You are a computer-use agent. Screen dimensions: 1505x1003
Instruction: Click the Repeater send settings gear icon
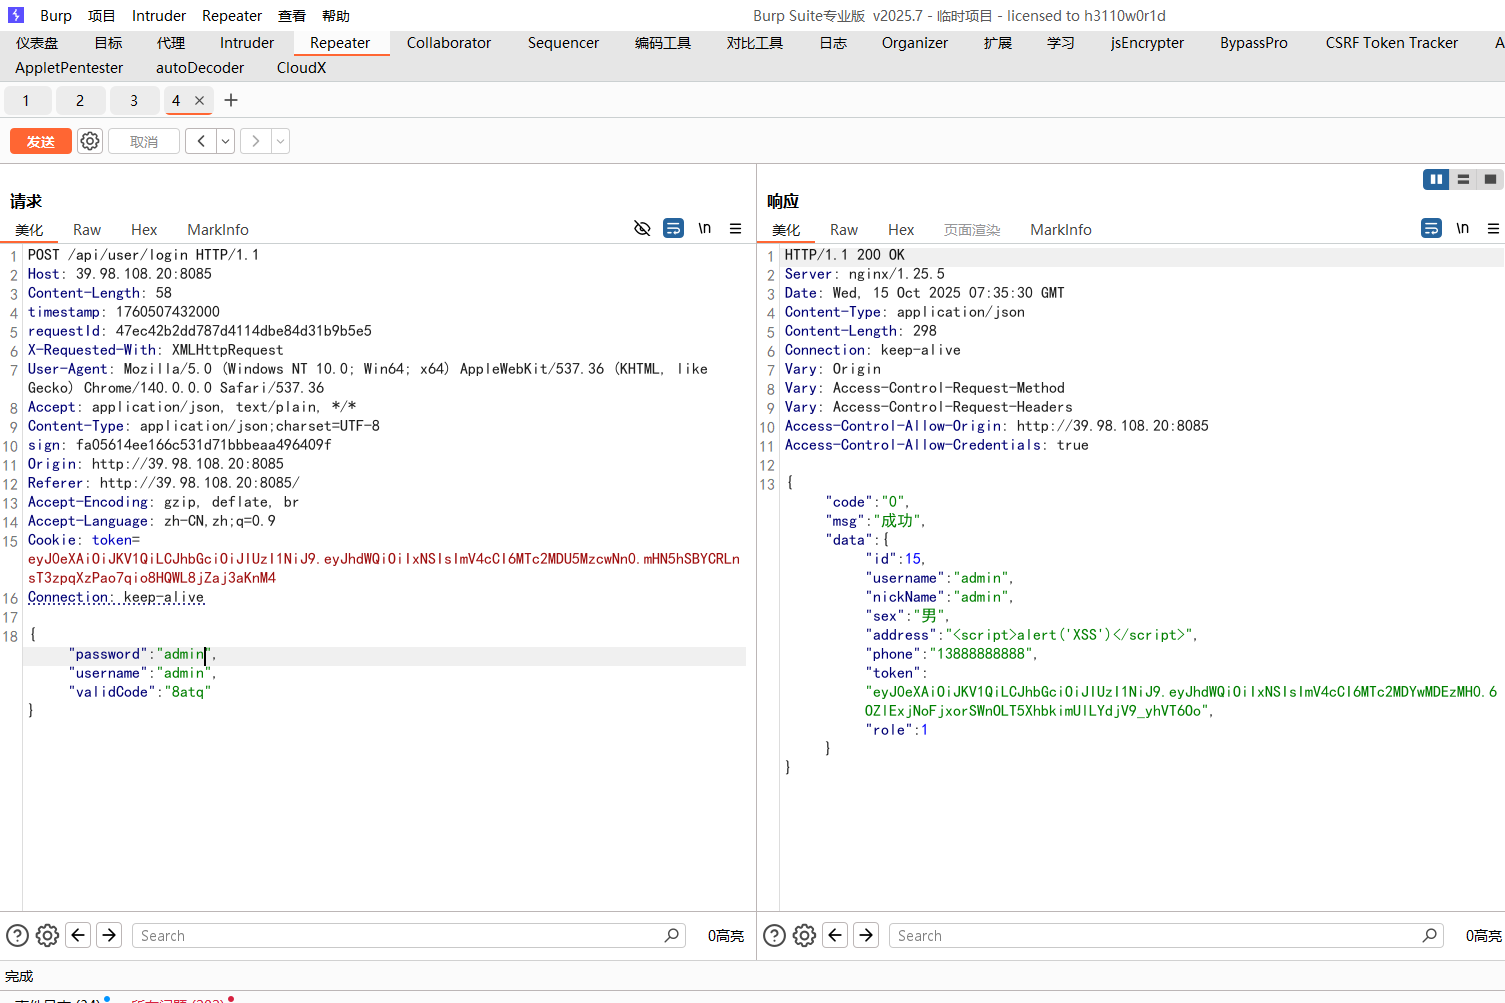coord(90,141)
